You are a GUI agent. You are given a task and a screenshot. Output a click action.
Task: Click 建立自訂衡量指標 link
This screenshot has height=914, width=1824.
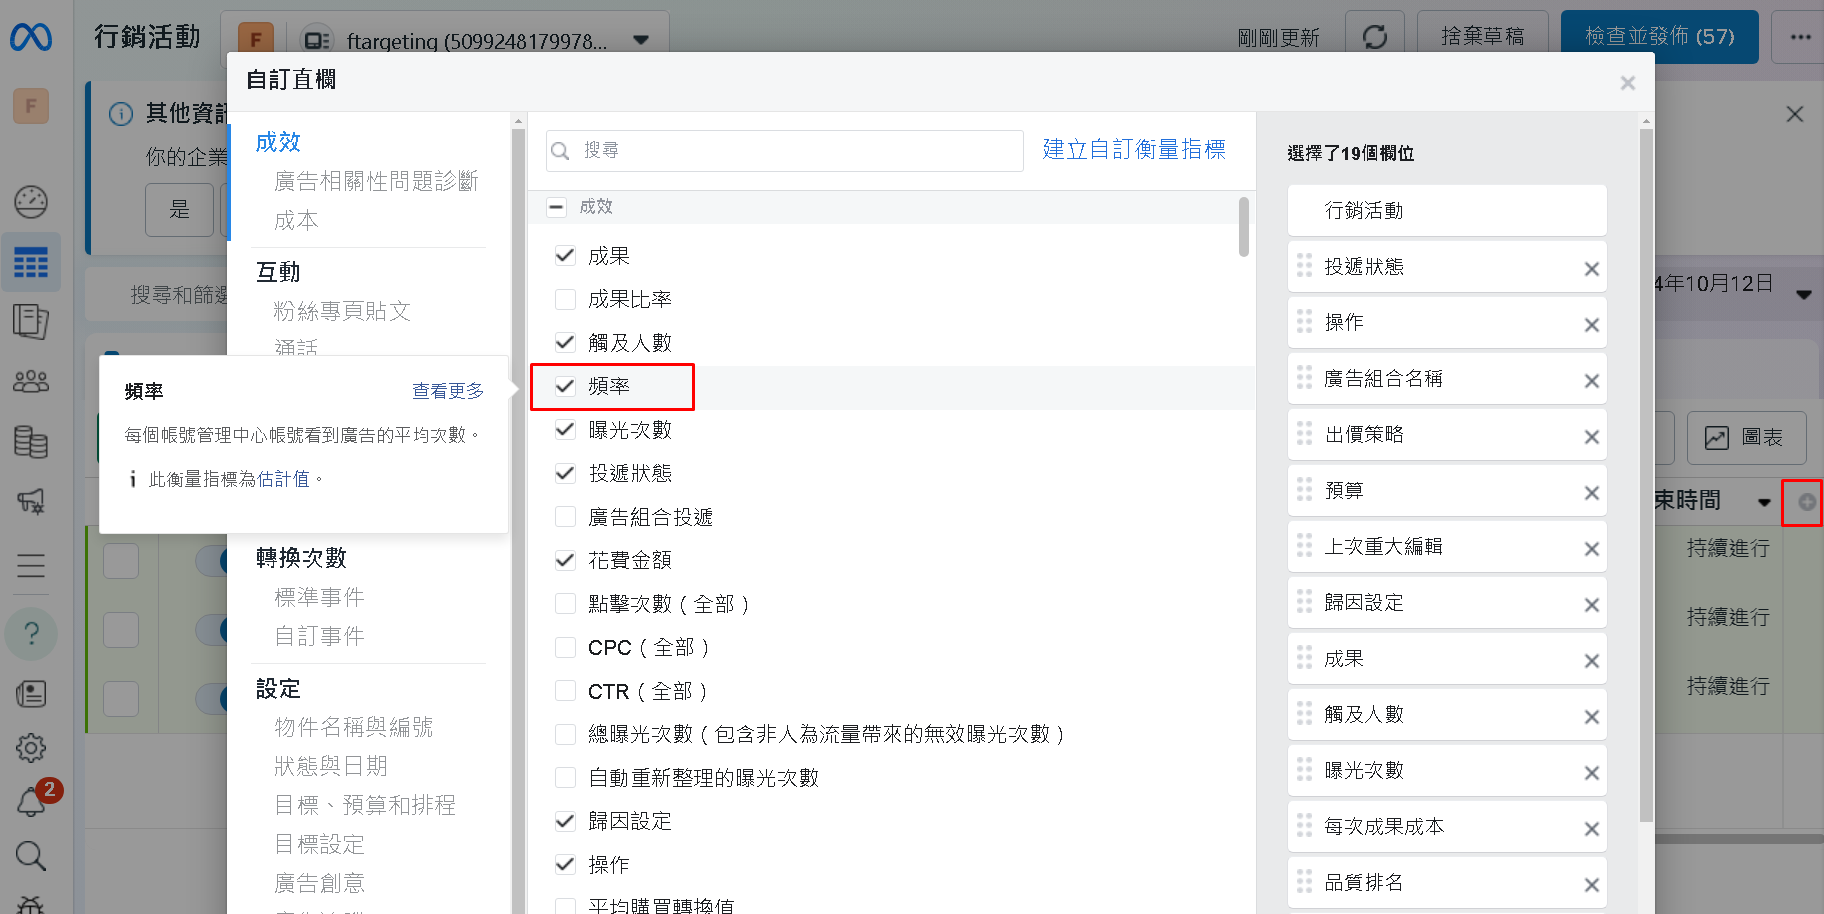pyautogui.click(x=1134, y=149)
